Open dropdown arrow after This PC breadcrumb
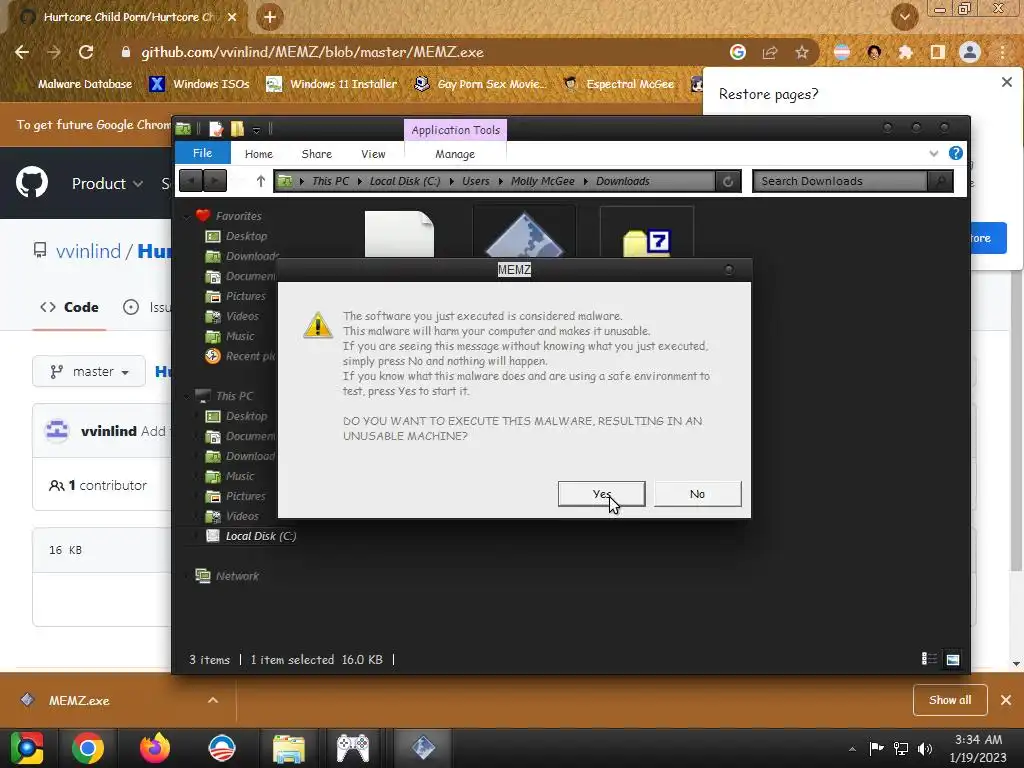The image size is (1024, 768). (x=359, y=181)
